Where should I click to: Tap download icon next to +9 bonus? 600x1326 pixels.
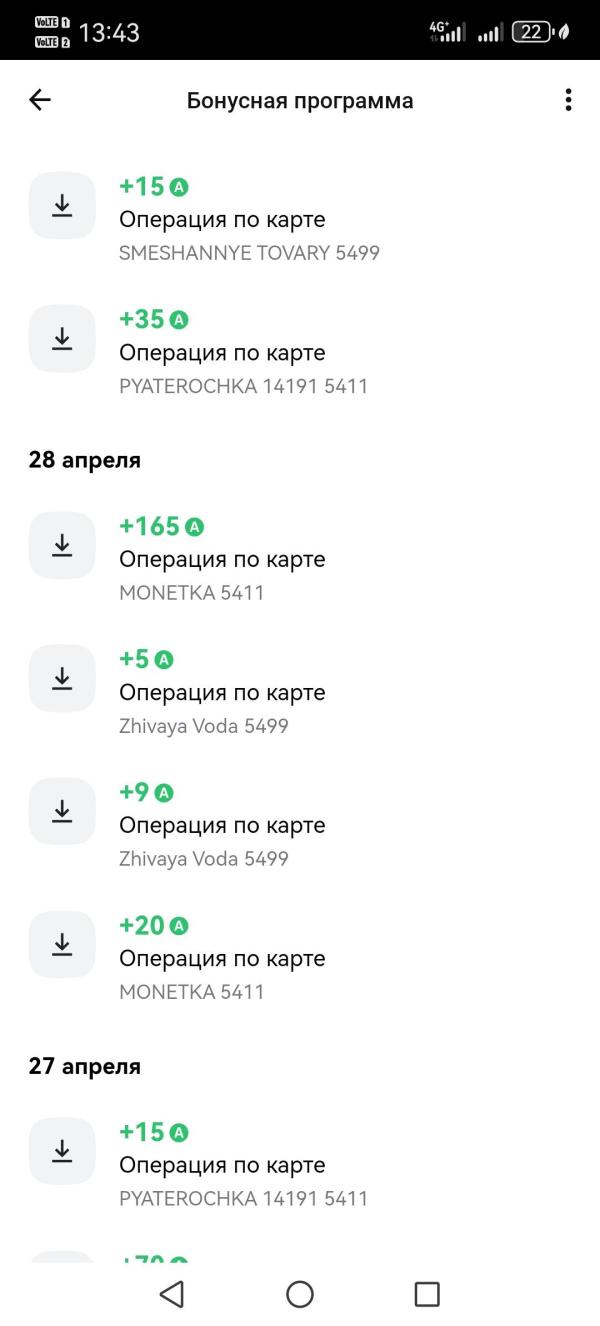(62, 811)
